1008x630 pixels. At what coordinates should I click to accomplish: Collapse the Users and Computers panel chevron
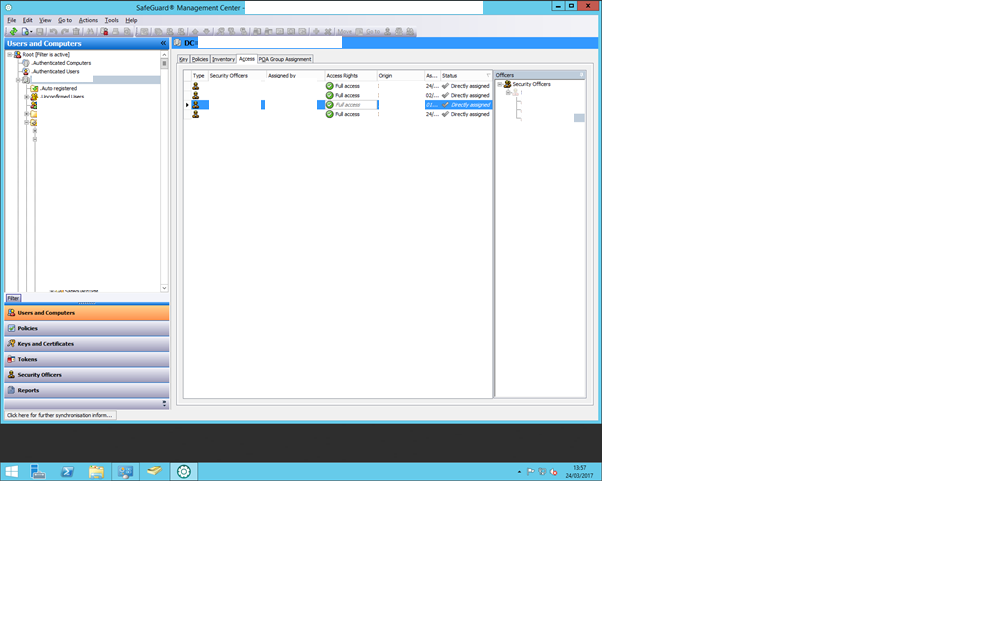pos(163,43)
